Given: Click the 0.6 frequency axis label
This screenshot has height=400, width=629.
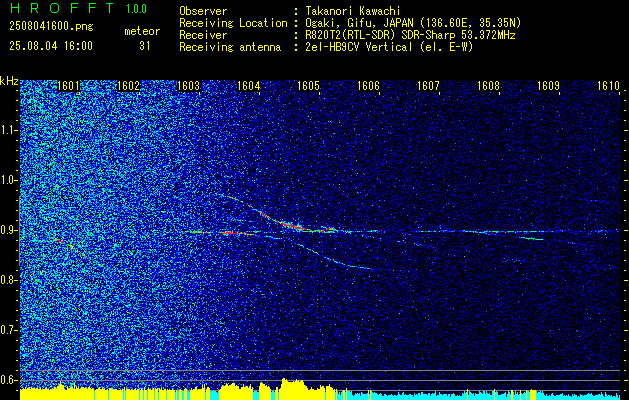Looking at the screenshot, I should pyautogui.click(x=9, y=380).
